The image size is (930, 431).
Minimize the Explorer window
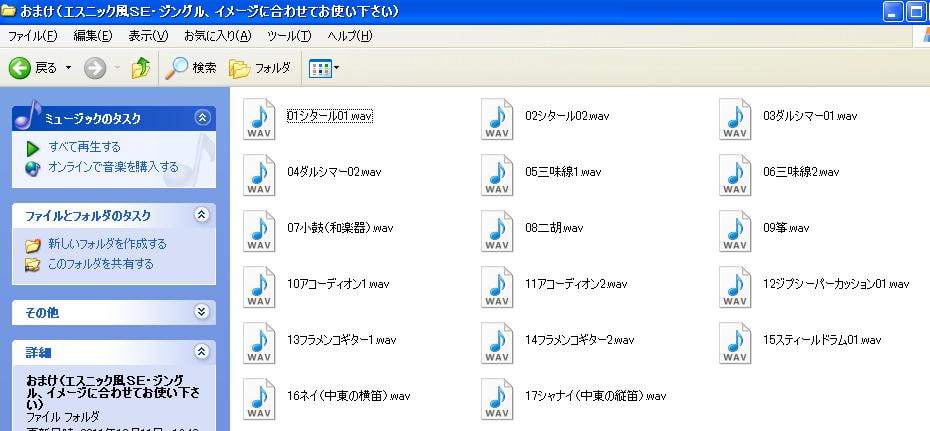click(893, 12)
